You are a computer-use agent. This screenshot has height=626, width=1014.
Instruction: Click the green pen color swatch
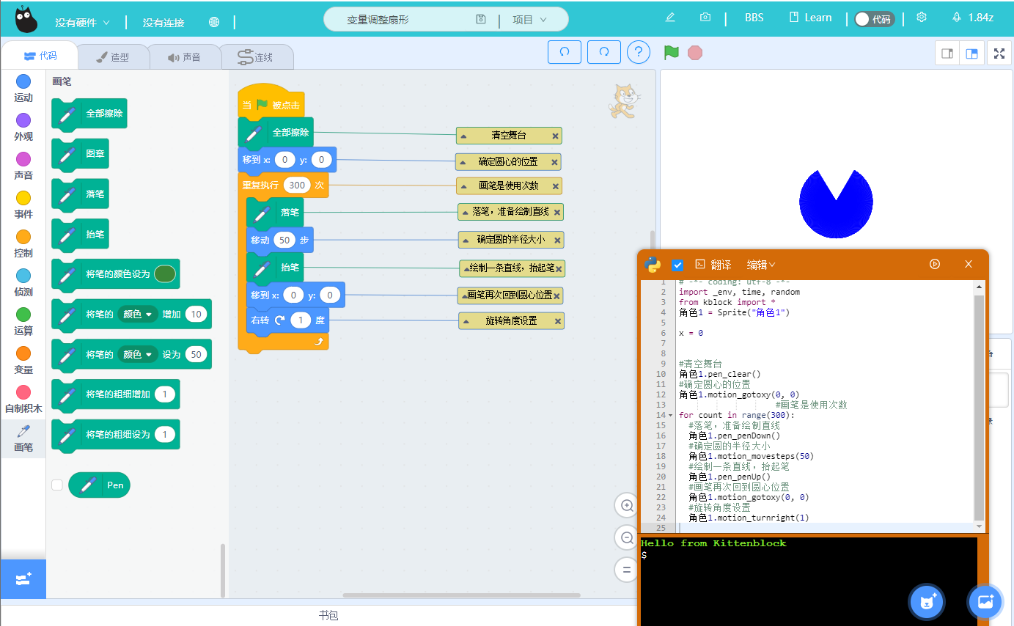coord(166,274)
